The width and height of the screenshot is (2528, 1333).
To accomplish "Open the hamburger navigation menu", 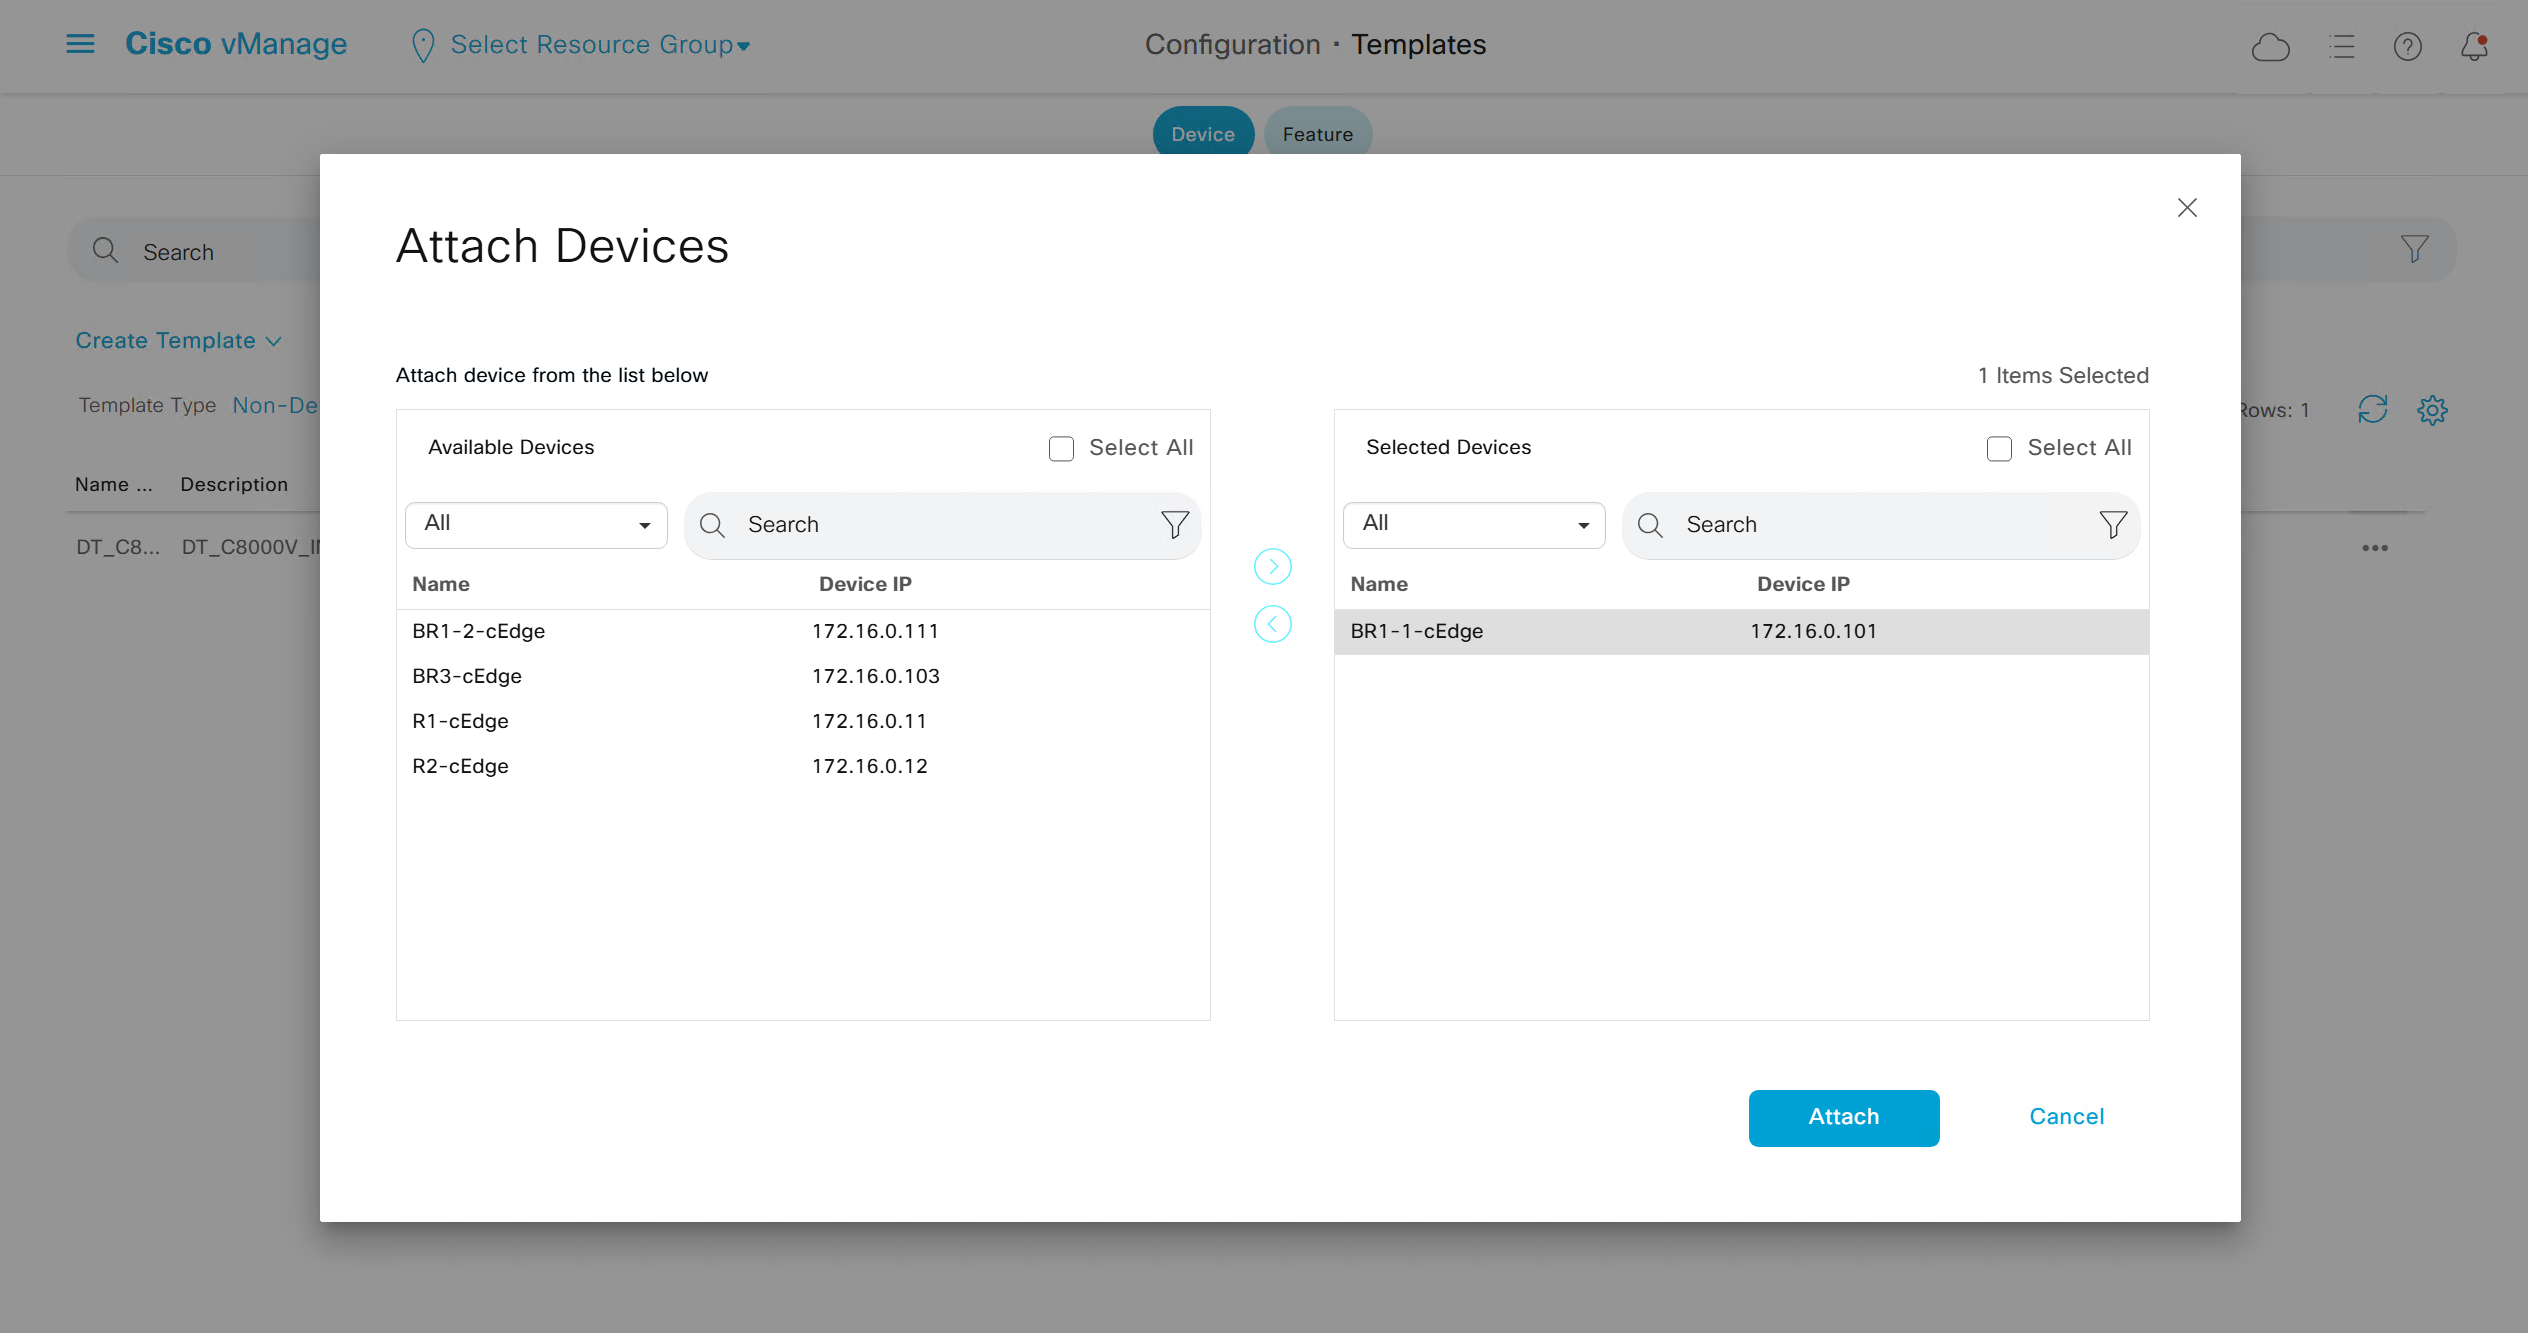I will point(80,44).
